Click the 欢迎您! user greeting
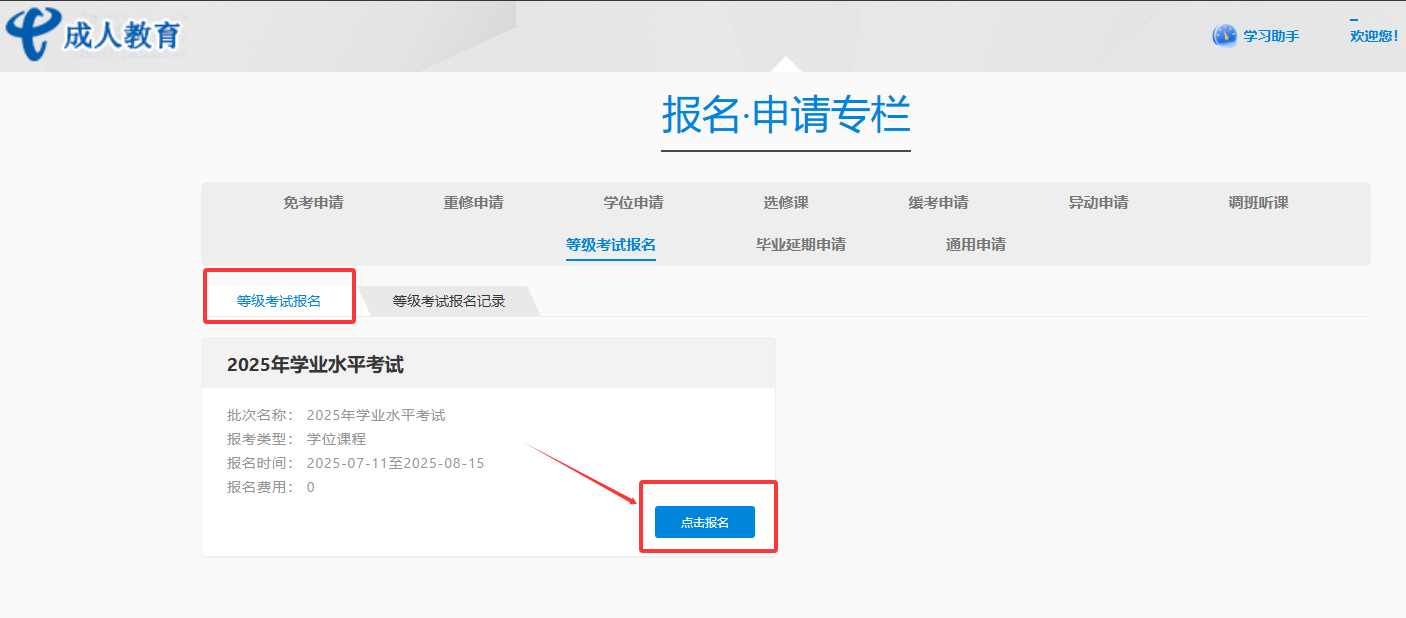This screenshot has height=618, width=1406. (x=1373, y=36)
